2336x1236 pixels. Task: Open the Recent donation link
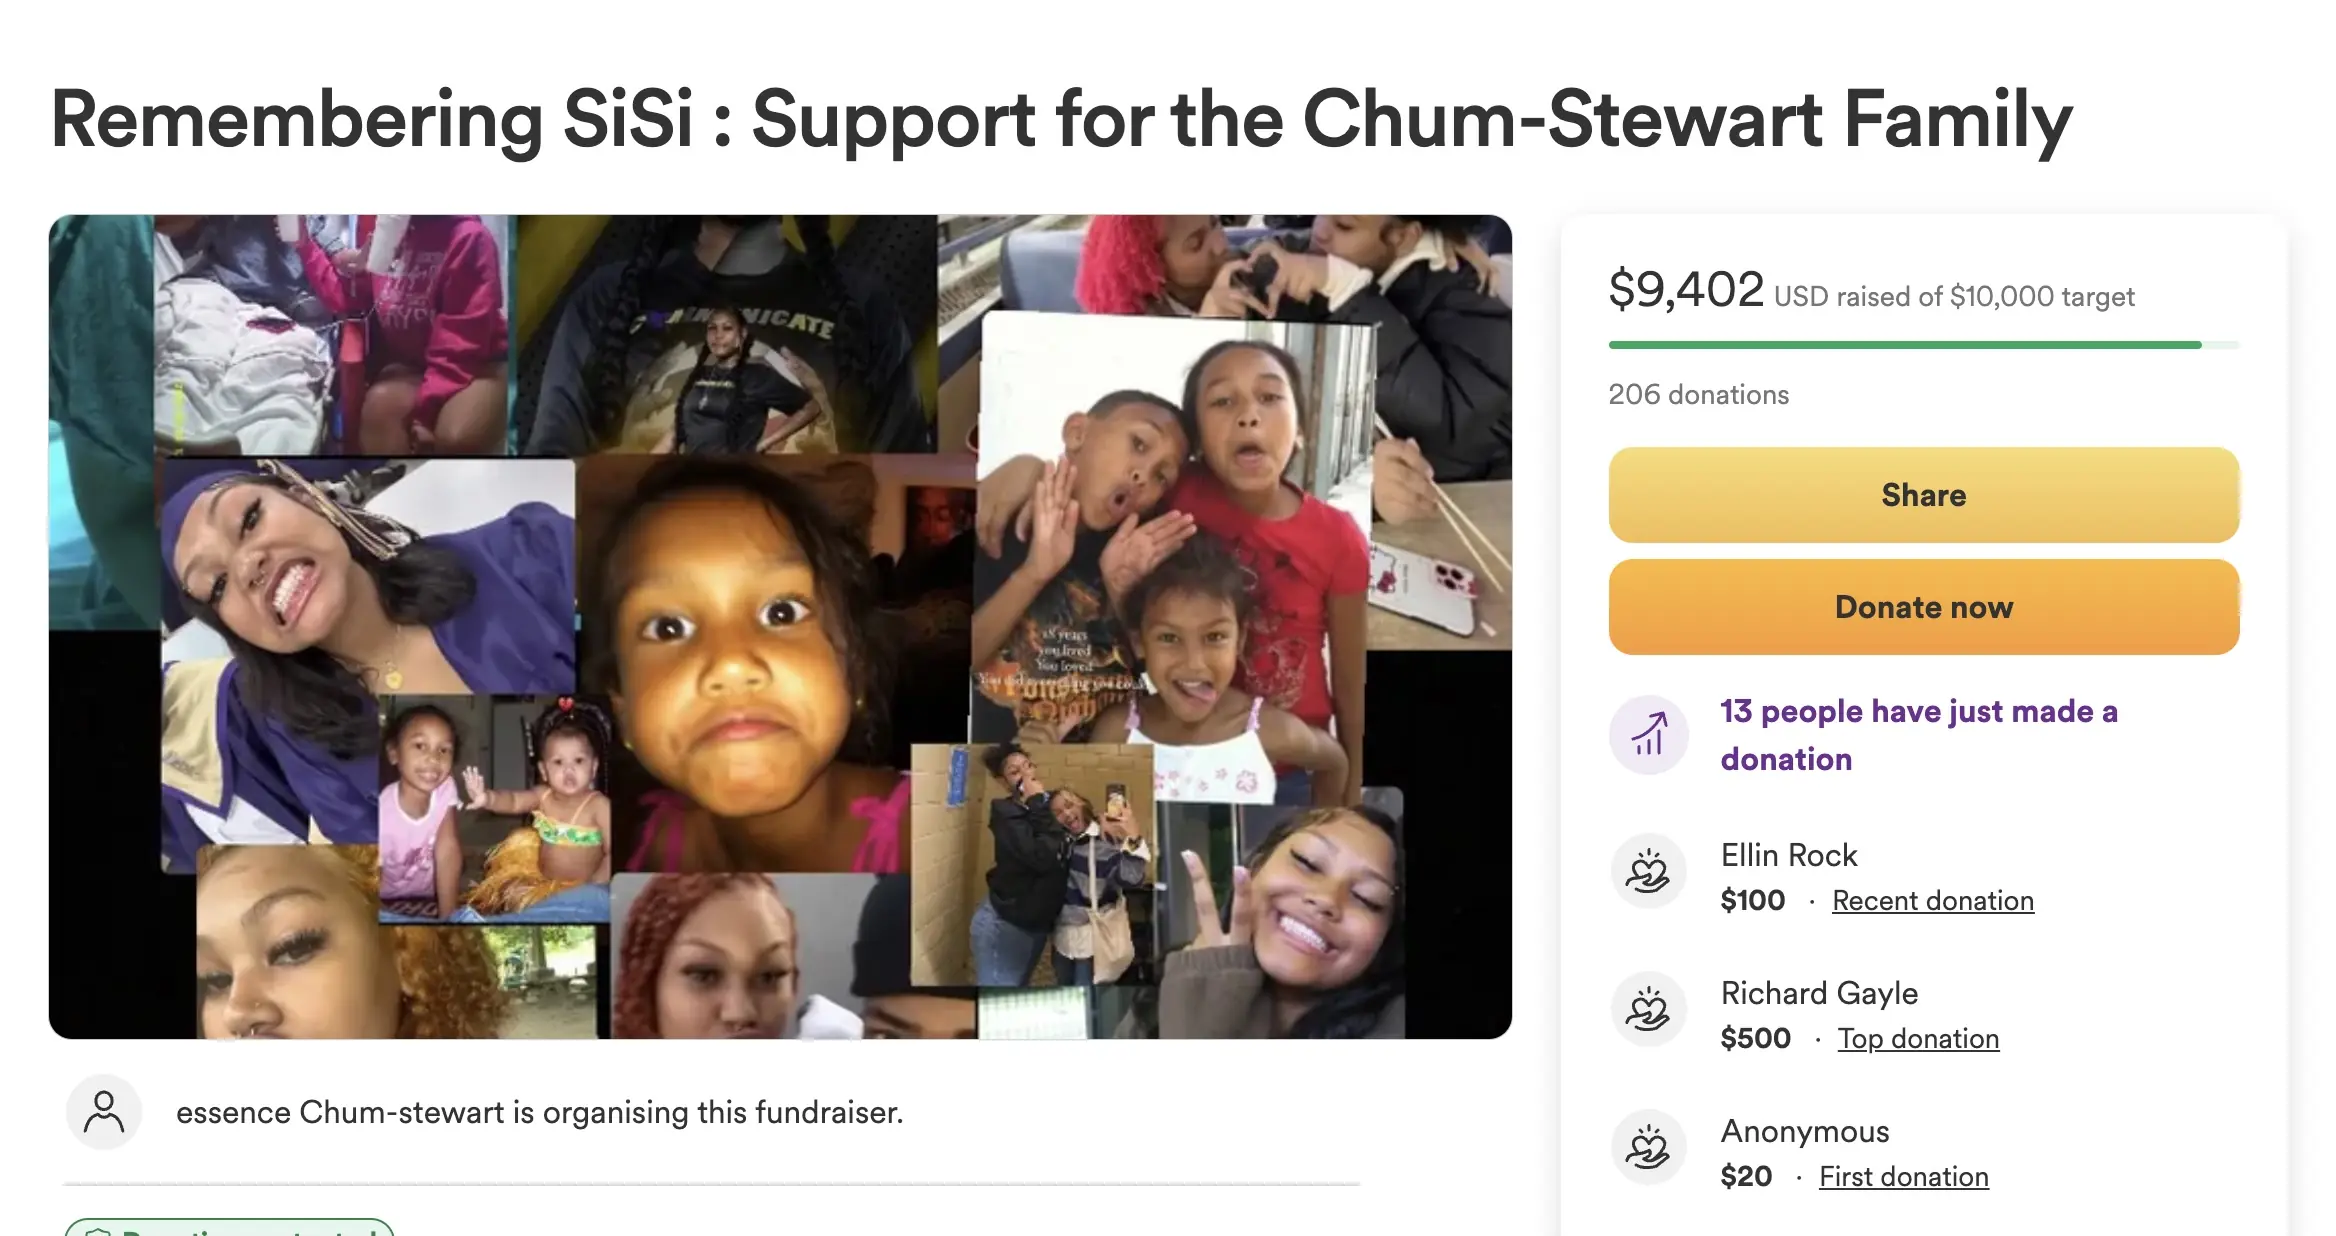click(x=1932, y=900)
